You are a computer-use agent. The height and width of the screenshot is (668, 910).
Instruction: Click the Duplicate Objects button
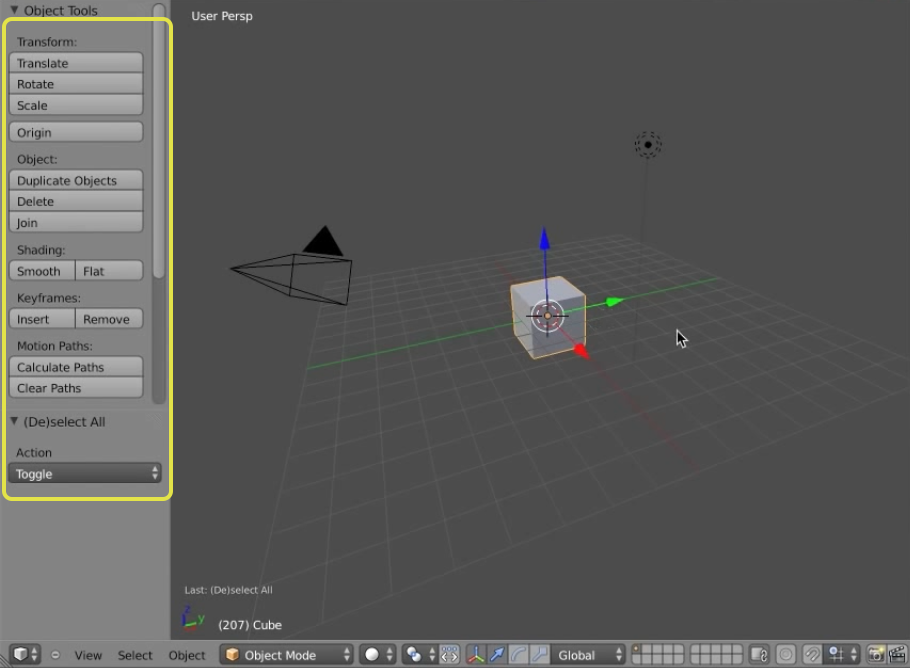(x=75, y=180)
